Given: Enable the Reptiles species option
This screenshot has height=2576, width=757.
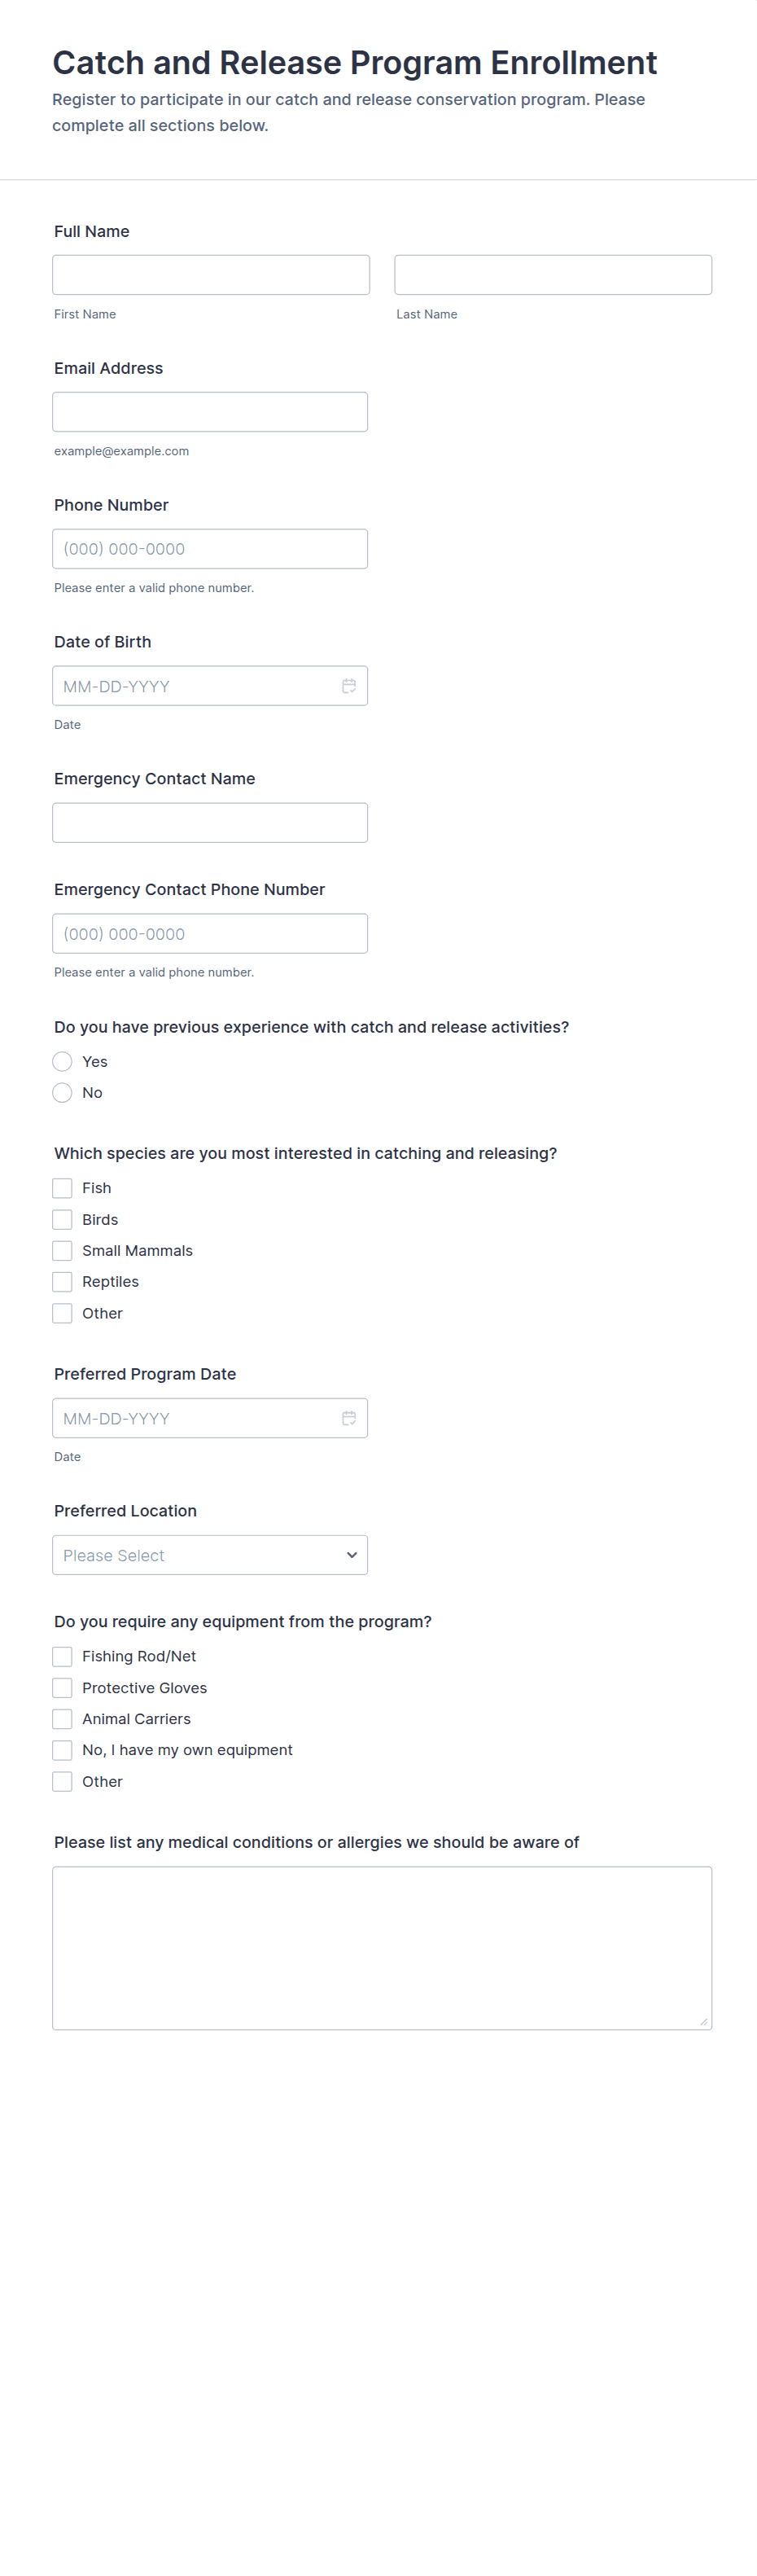Looking at the screenshot, I should click(x=62, y=1281).
